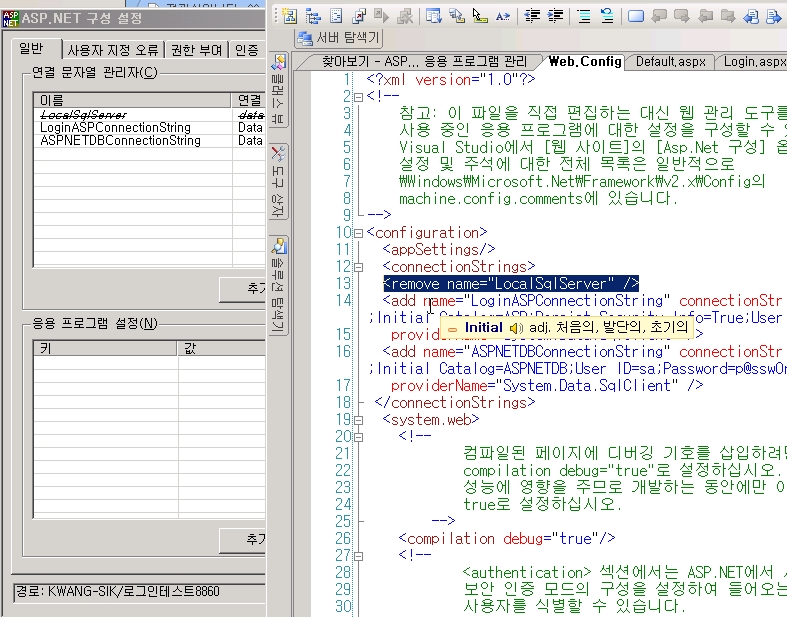This screenshot has height=617, width=787.
Task: Select the 권한 부여 tab
Action: pos(196,50)
